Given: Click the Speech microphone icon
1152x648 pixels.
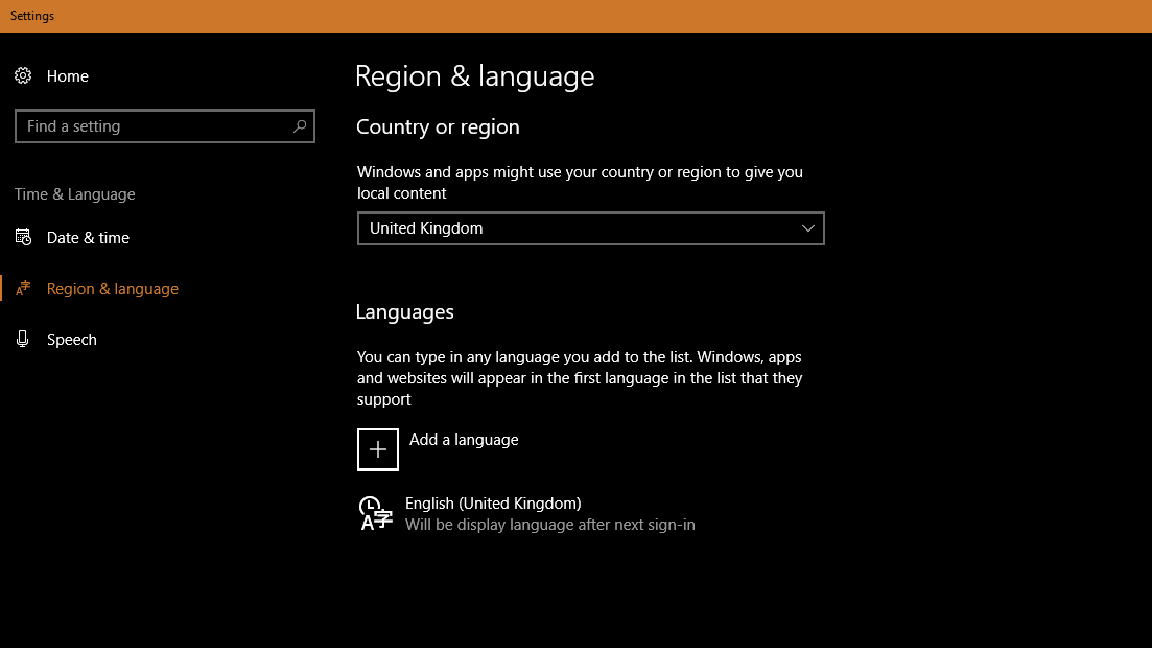Looking at the screenshot, I should [x=23, y=339].
